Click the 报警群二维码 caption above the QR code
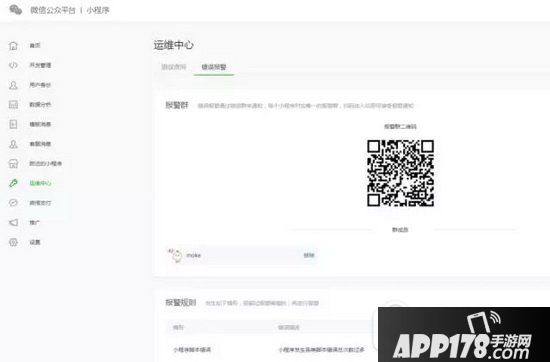 coord(400,127)
